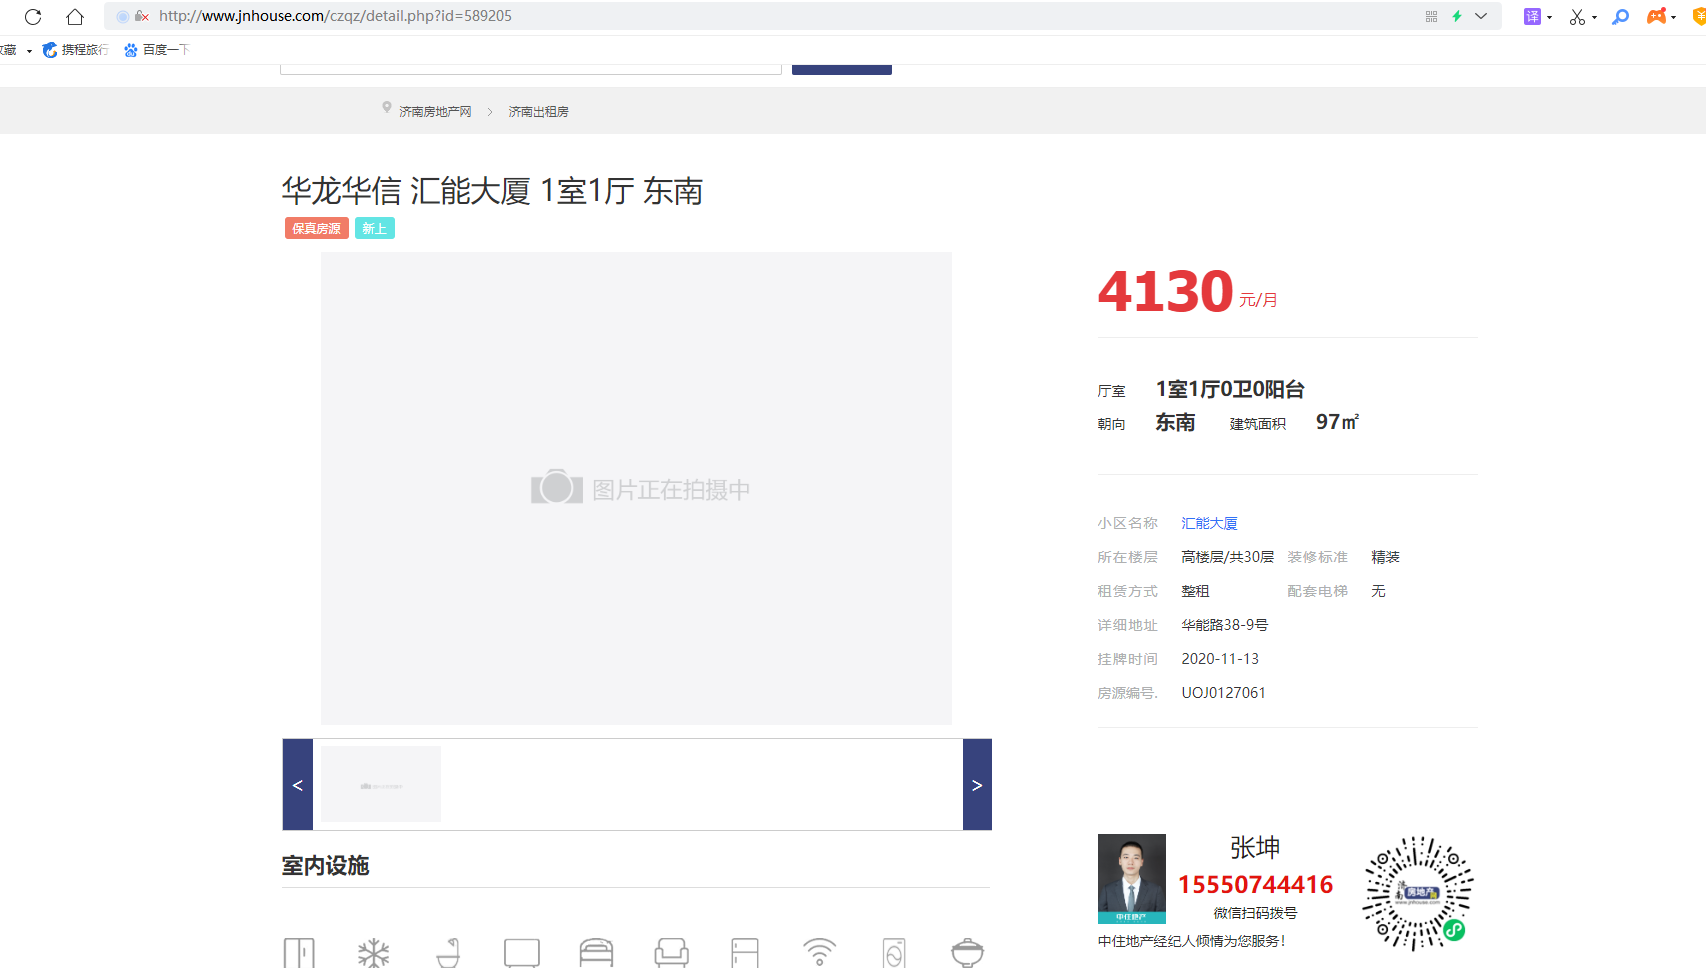1706x968 pixels.
Task: Click the air conditioner snowflake icon
Action: tap(374, 952)
